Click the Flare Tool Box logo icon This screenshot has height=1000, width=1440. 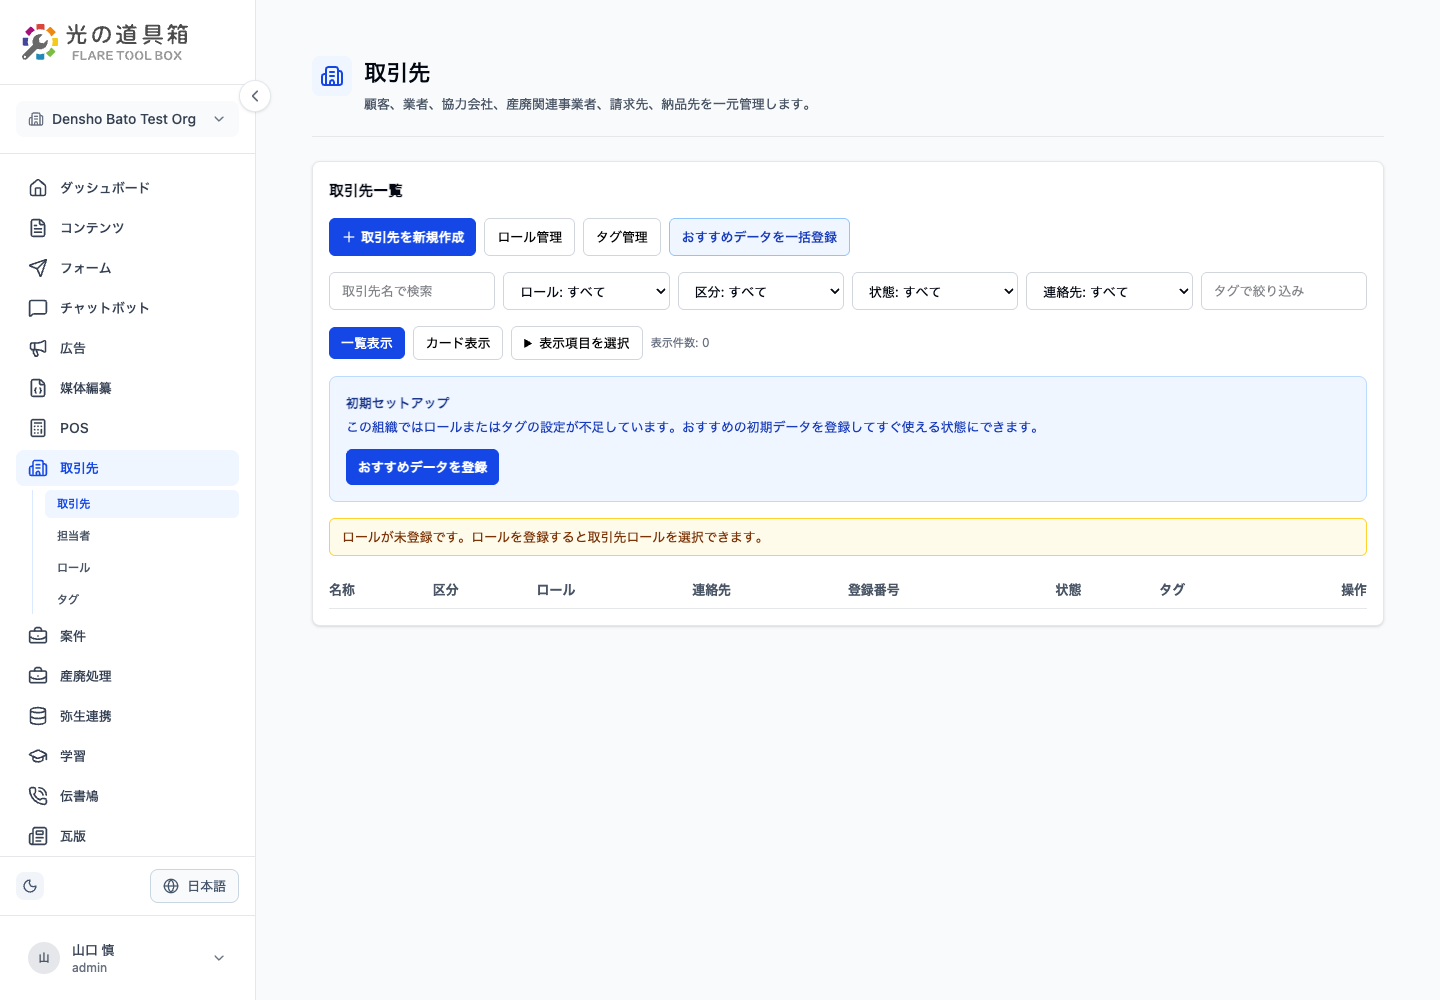point(40,42)
